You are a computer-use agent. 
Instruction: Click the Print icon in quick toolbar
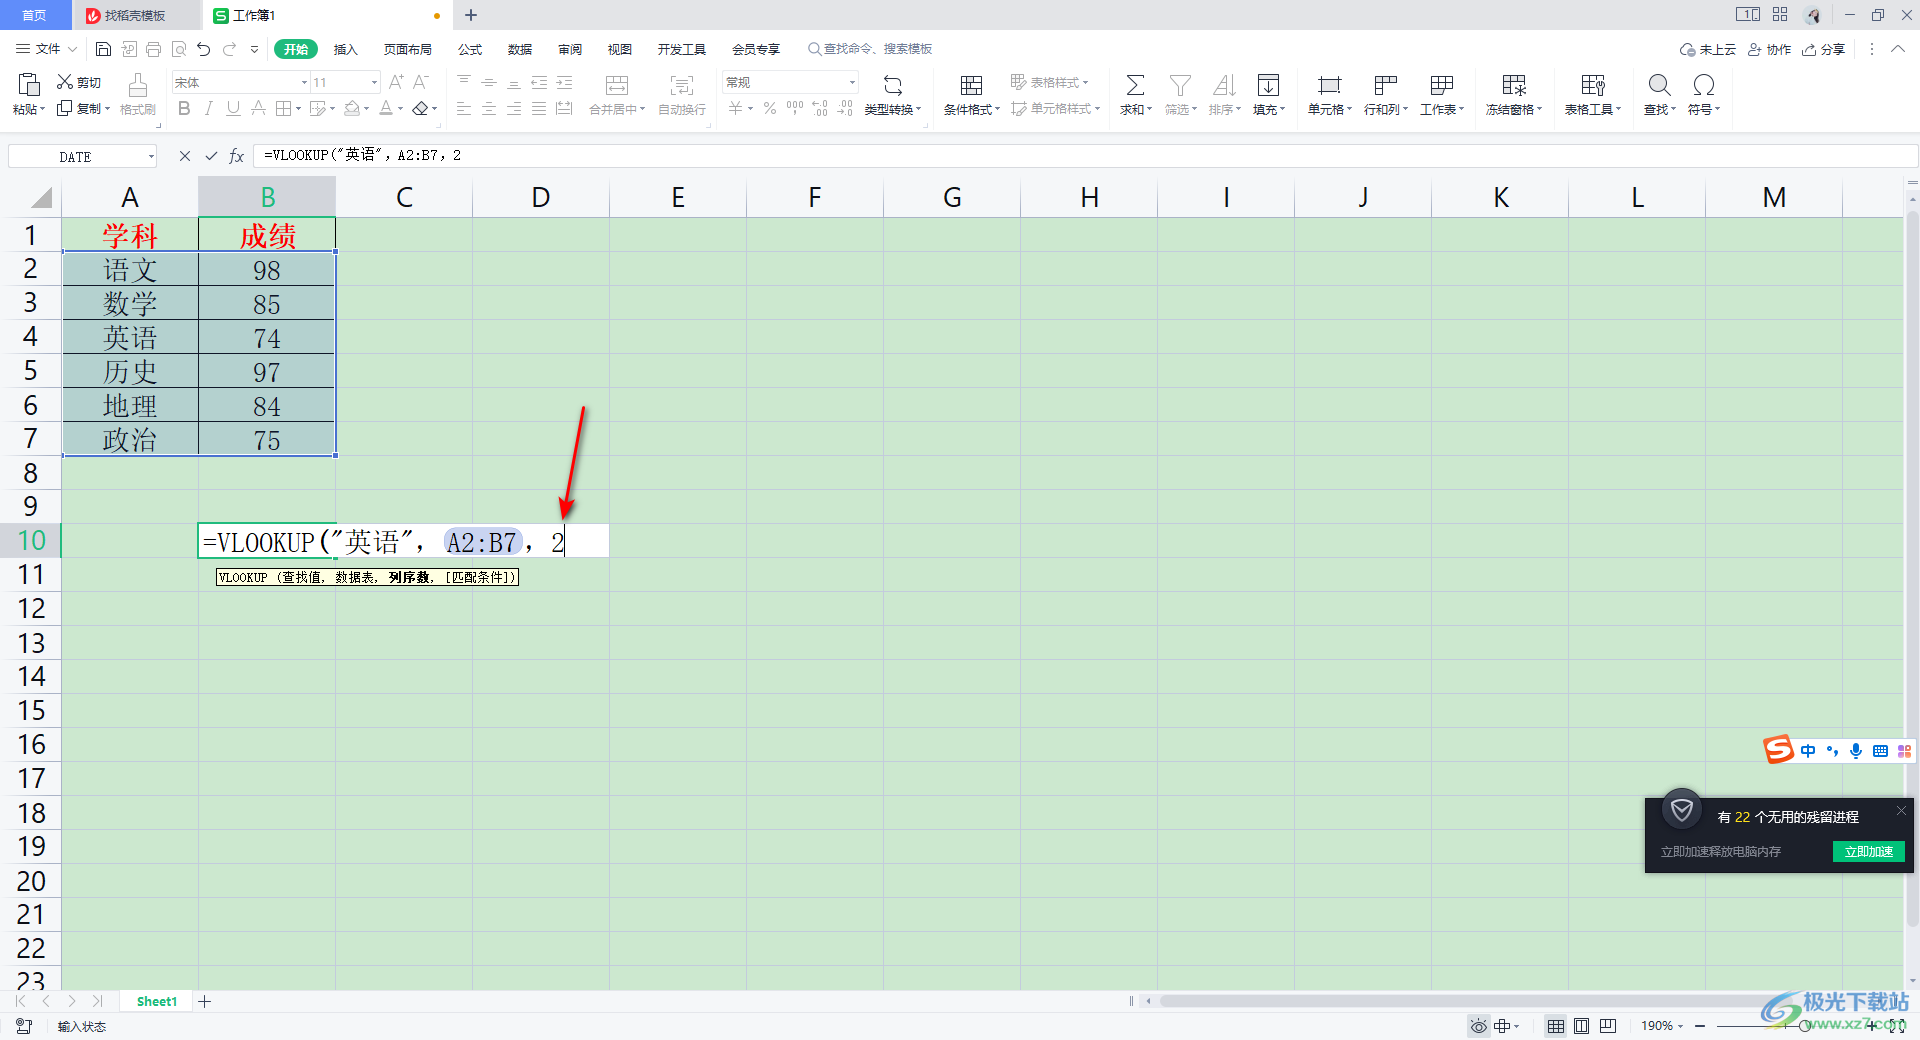click(x=153, y=49)
